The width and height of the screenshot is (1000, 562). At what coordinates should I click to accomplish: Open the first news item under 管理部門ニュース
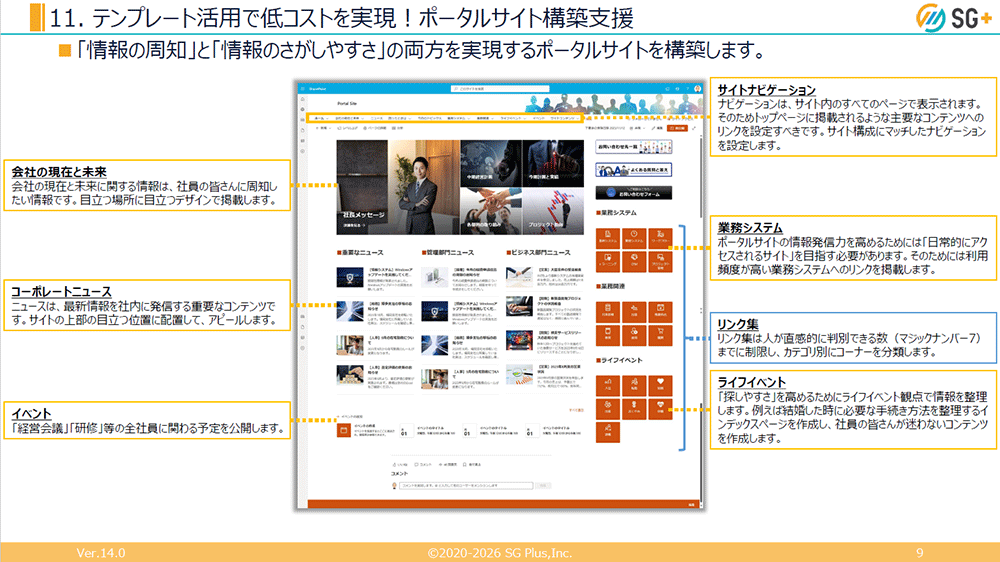tap(459, 278)
